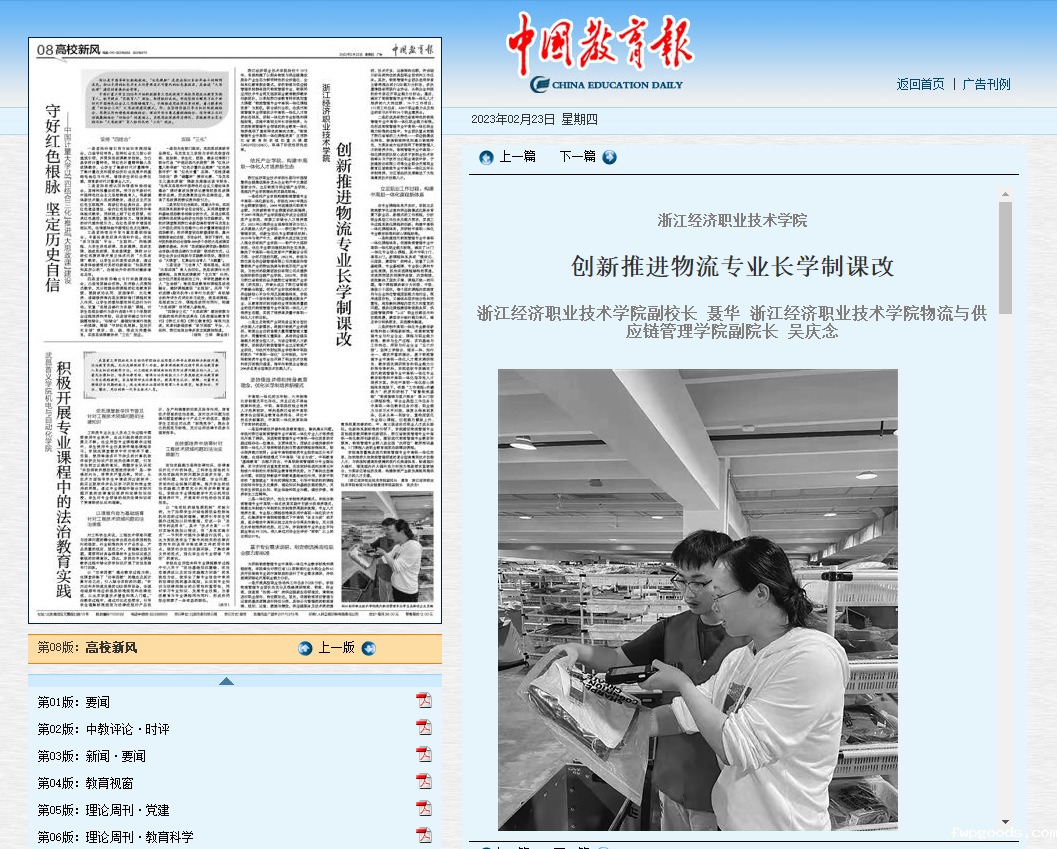Collapse the page list with triangle arrow
This screenshot has height=849, width=1057.
226,681
